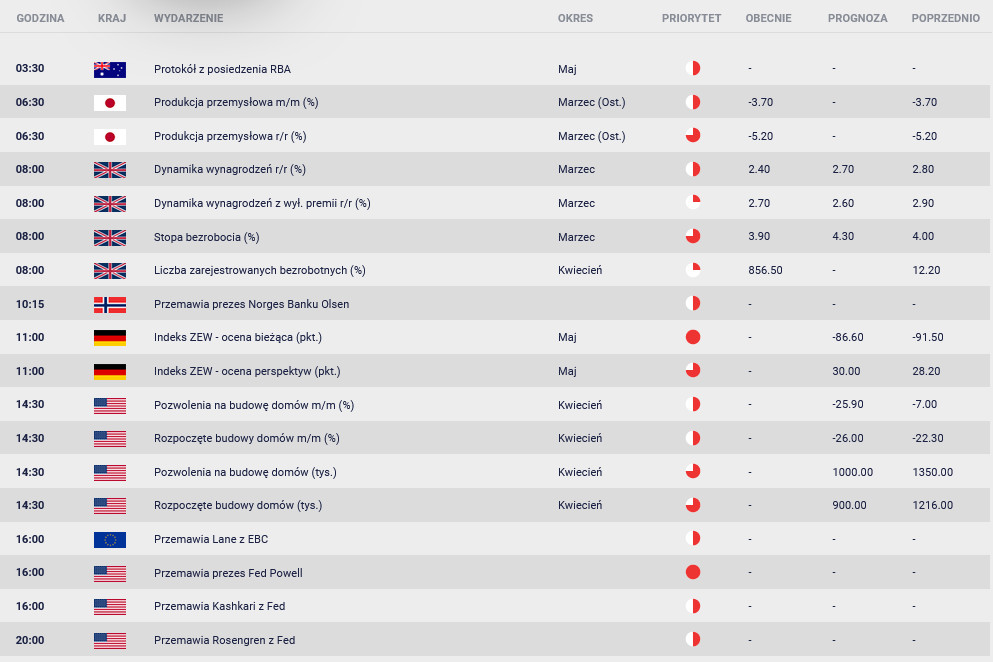Image resolution: width=993 pixels, height=662 pixels.
Task: Click the current value 3.90
Action: point(759,237)
